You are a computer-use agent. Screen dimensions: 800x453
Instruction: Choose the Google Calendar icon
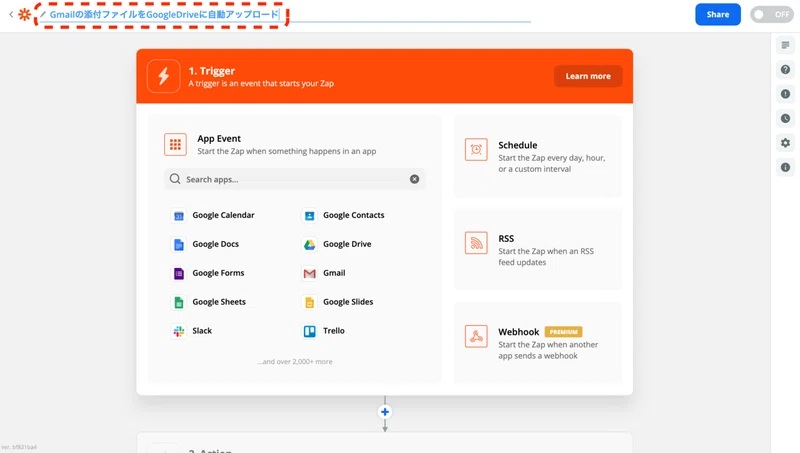click(179, 216)
